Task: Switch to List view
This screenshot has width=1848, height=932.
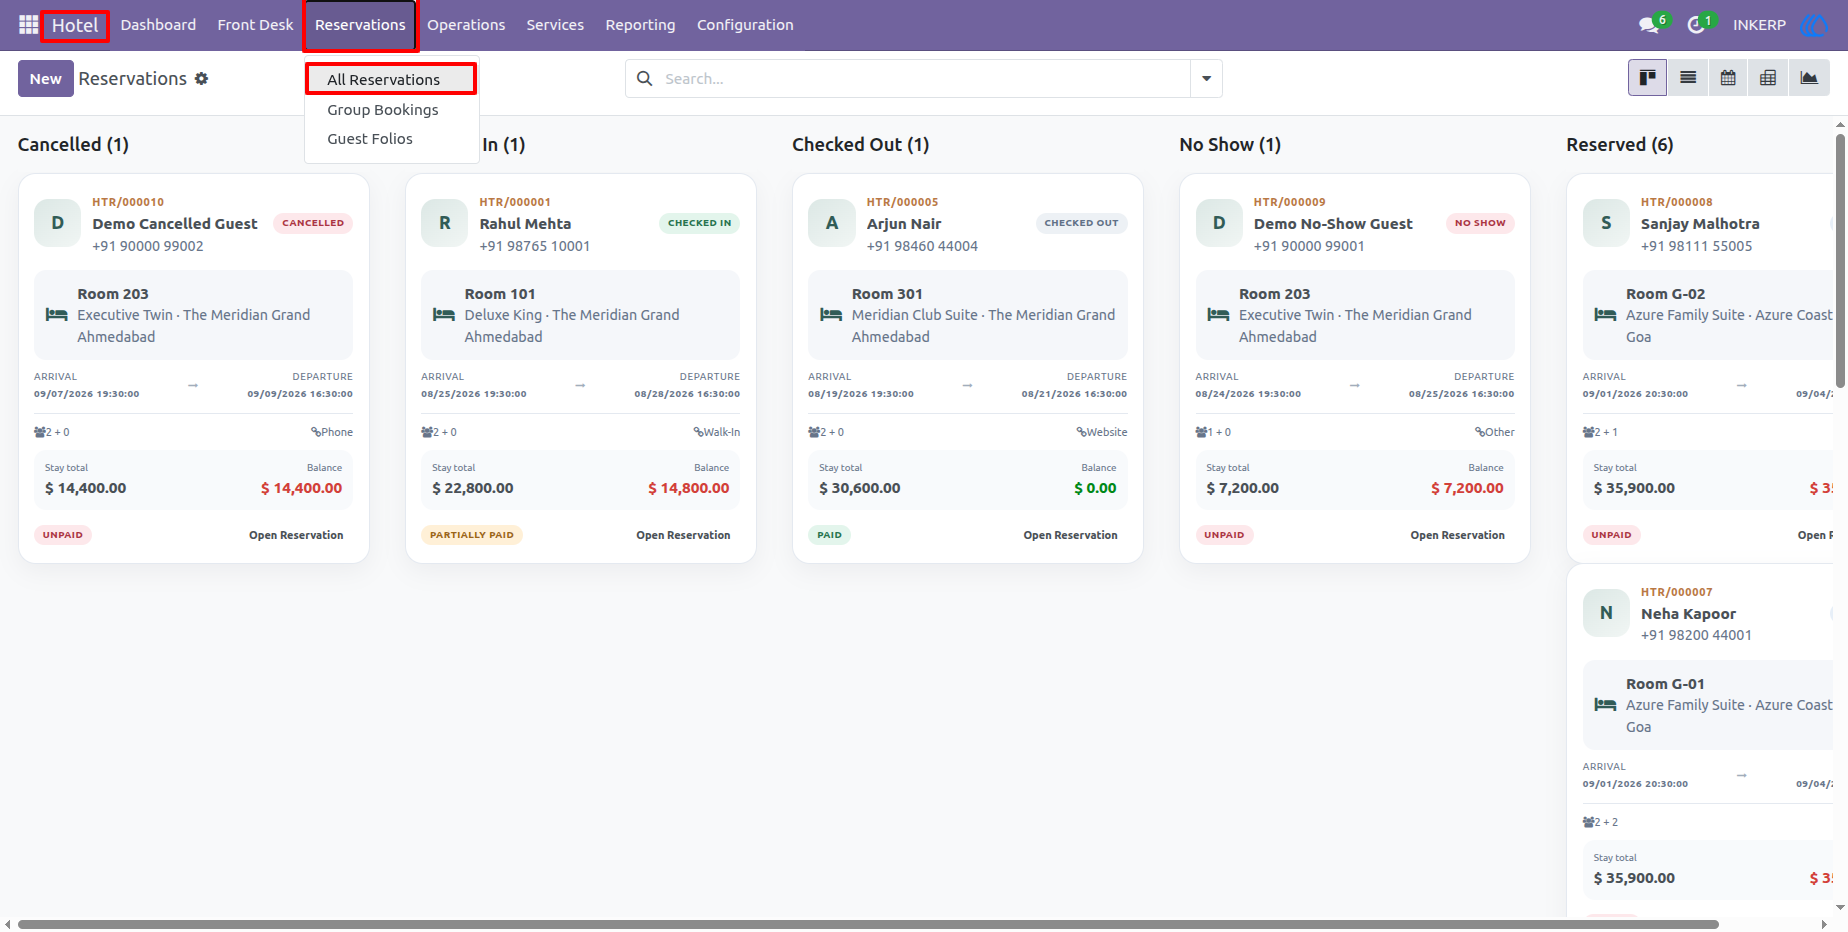Action: tap(1688, 78)
